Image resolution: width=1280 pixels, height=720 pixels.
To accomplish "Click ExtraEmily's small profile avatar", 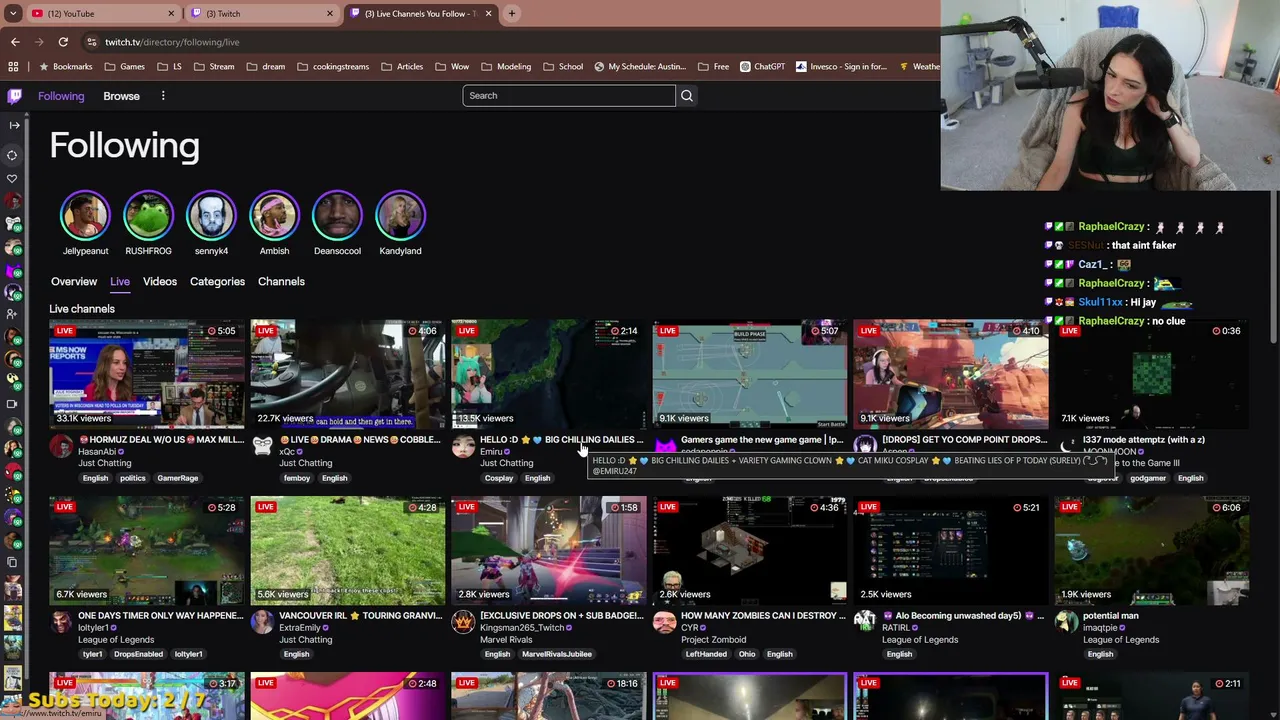I will (x=262, y=623).
